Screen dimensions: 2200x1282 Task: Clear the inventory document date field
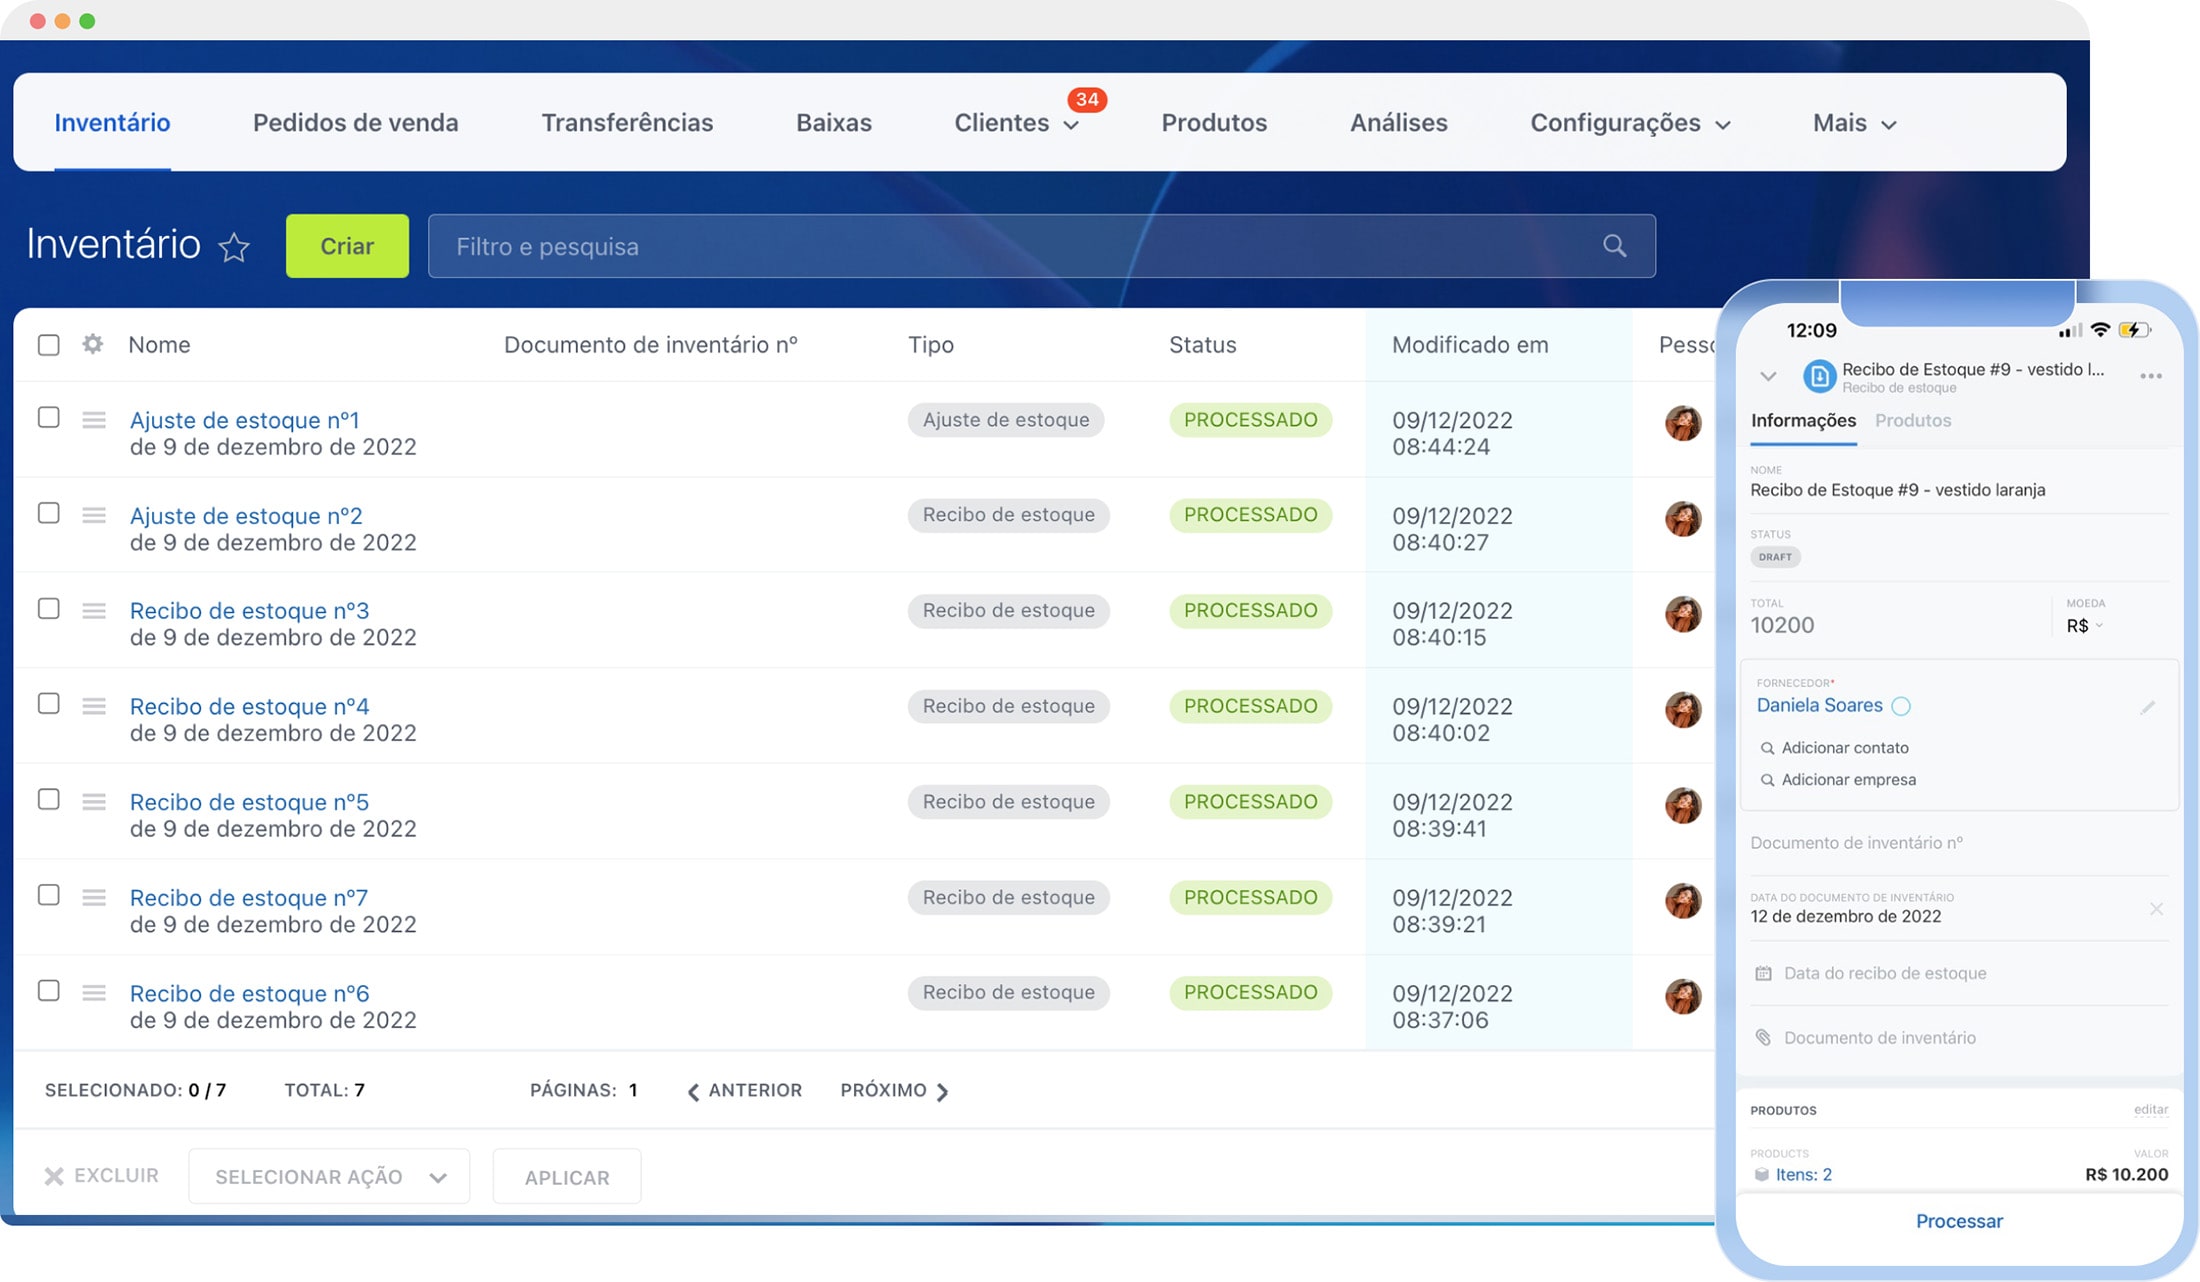click(x=2156, y=909)
